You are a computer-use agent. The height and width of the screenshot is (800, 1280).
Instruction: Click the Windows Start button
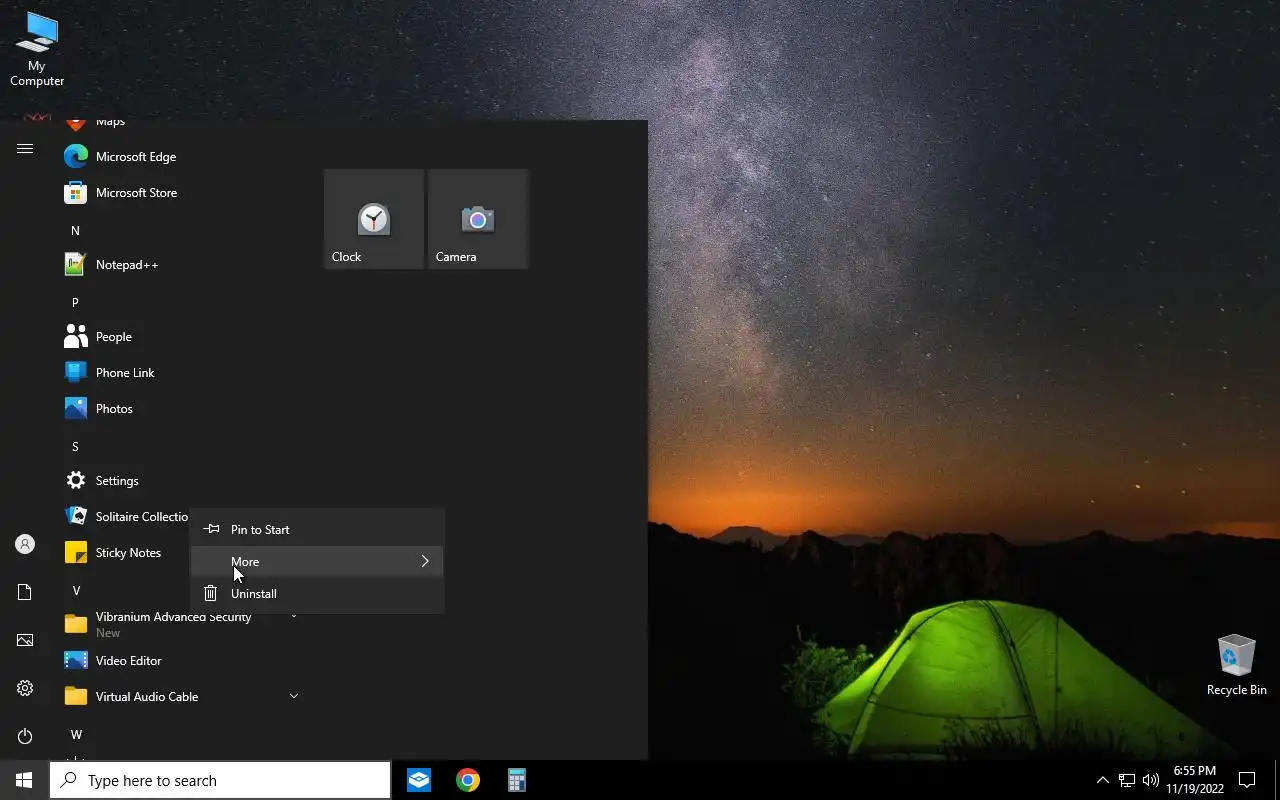(24, 780)
